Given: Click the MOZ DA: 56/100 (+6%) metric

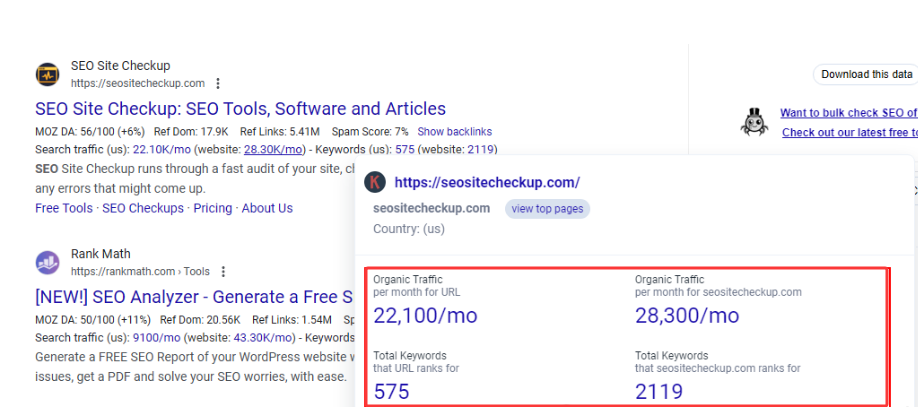Looking at the screenshot, I should [x=90, y=132].
